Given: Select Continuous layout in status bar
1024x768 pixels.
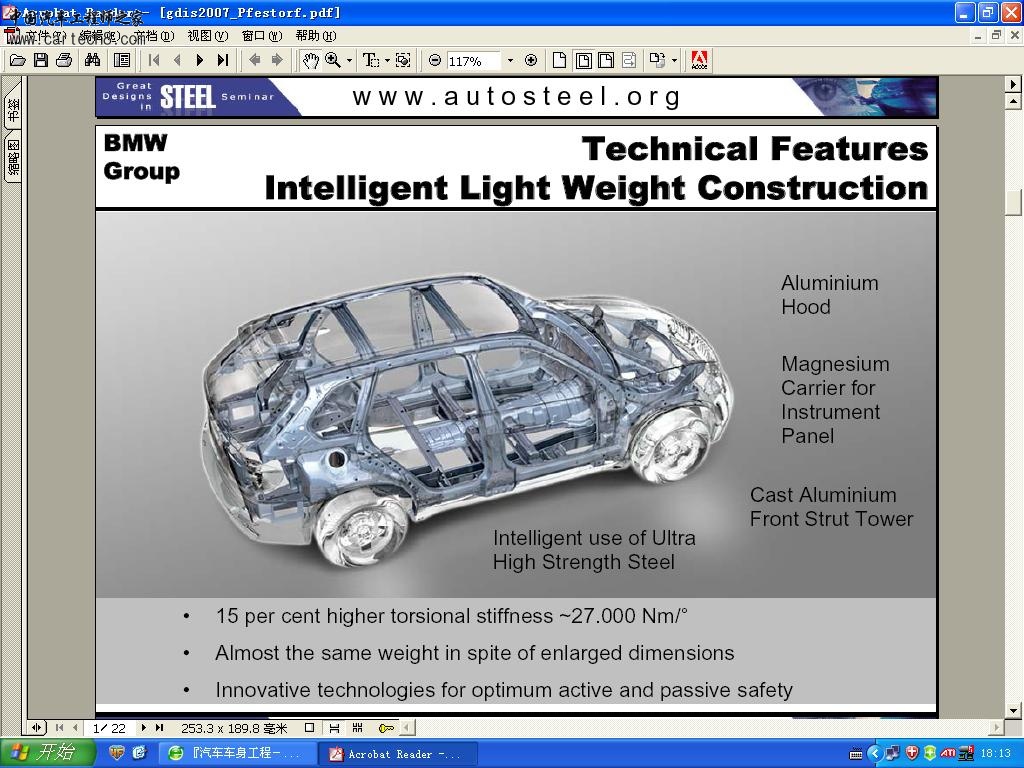Looking at the screenshot, I should (334, 728).
